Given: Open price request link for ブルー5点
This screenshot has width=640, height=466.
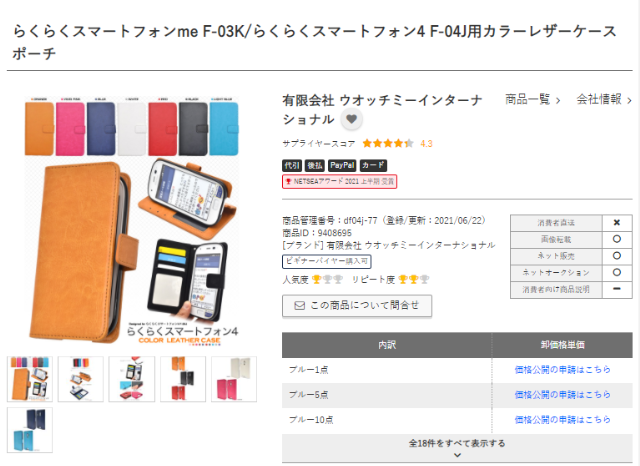Looking at the screenshot, I should (562, 395).
